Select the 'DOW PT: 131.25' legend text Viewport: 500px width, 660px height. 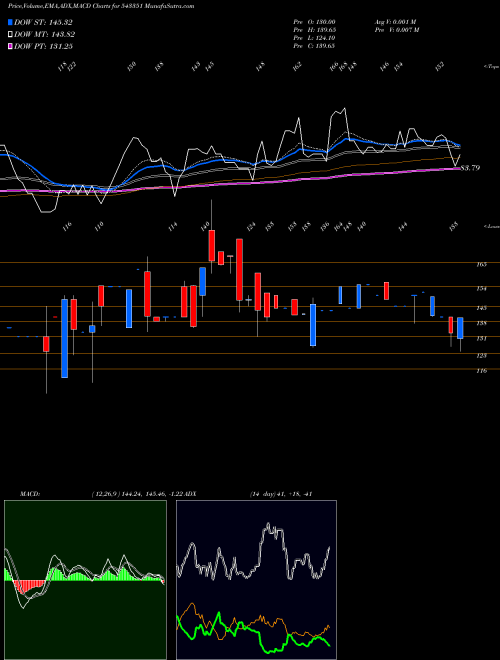(43, 46)
